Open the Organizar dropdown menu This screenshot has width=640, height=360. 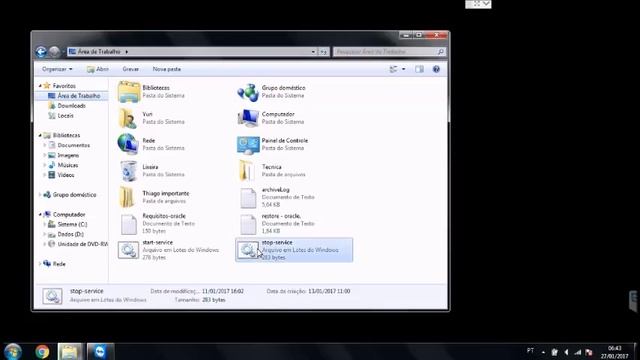[57, 69]
